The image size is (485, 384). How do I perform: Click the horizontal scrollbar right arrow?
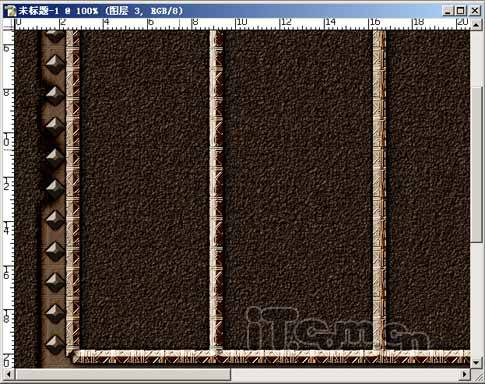tap(464, 374)
